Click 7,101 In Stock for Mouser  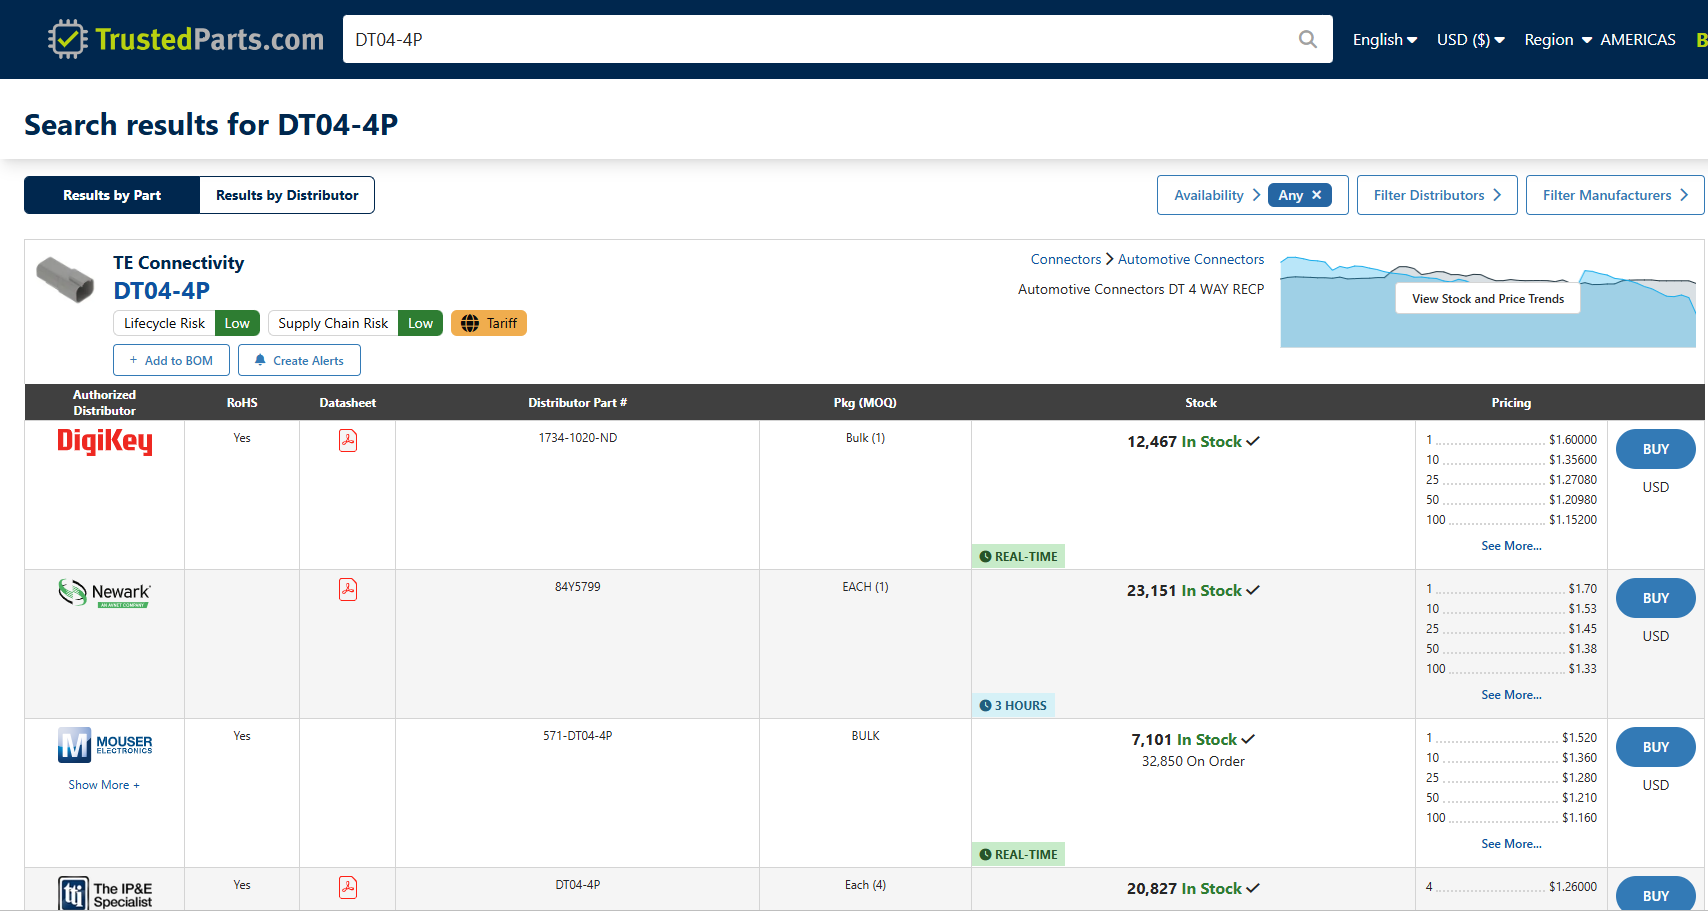coord(1193,740)
